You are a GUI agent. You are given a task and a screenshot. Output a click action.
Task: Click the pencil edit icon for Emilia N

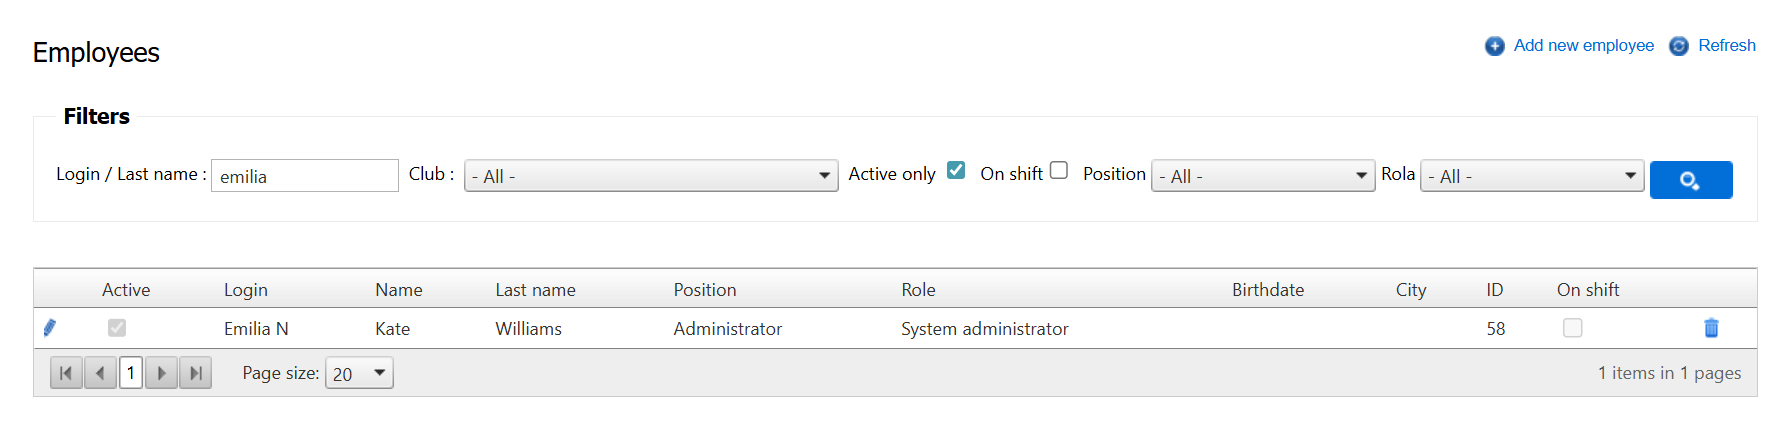tap(50, 328)
